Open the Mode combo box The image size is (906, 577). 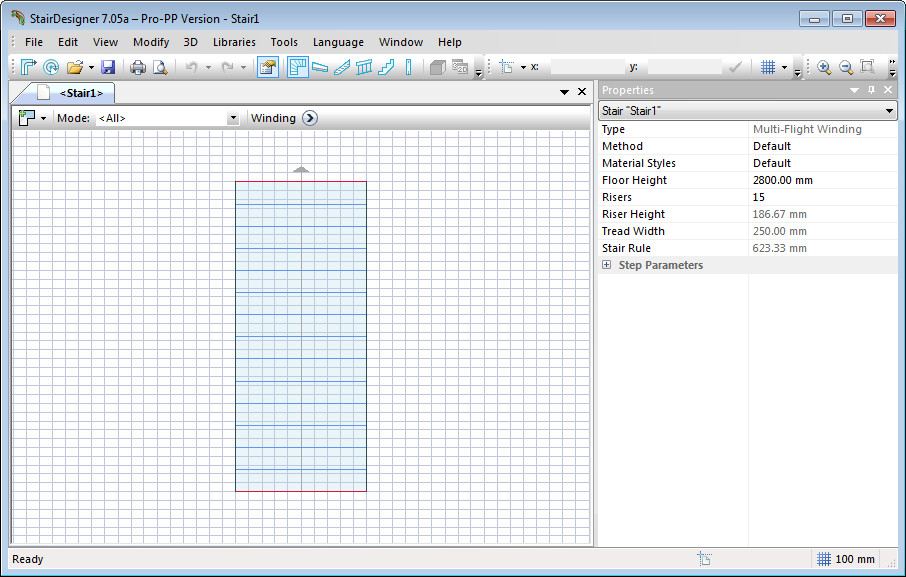(x=168, y=118)
